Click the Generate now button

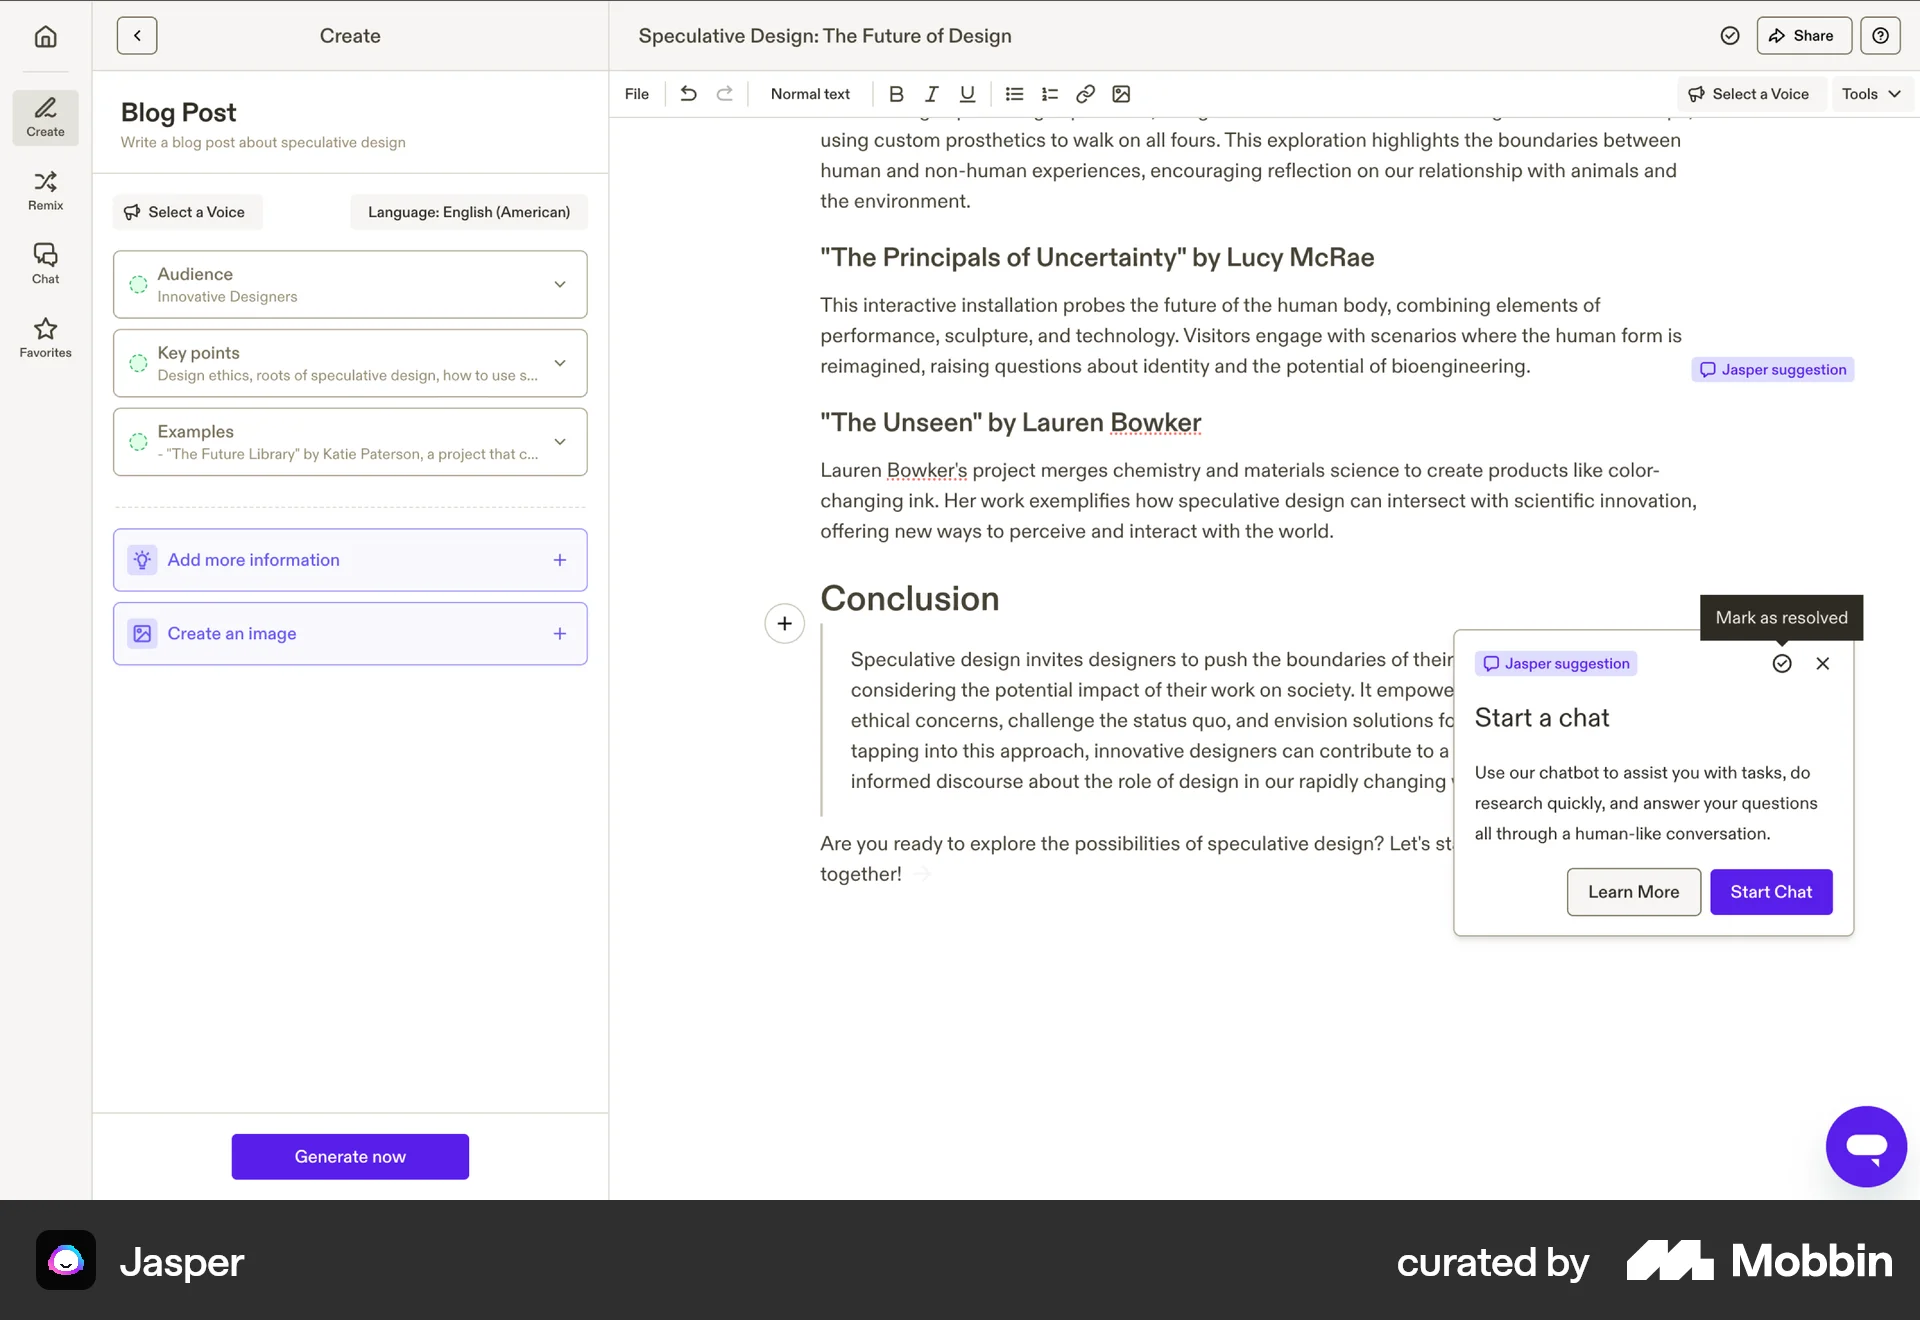click(350, 1156)
